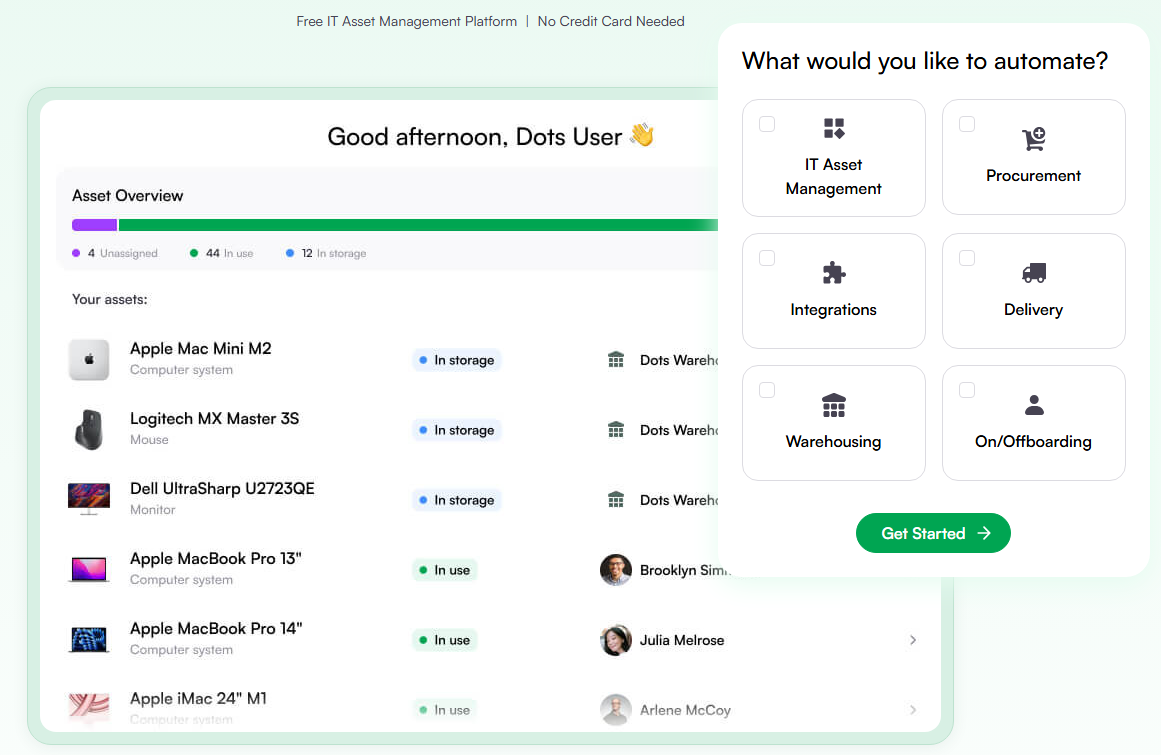
Task: Click Julia Melrose's avatar photo
Action: click(616, 640)
